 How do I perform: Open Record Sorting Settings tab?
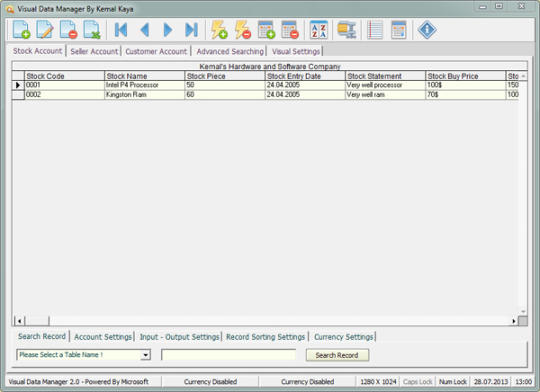[266, 337]
